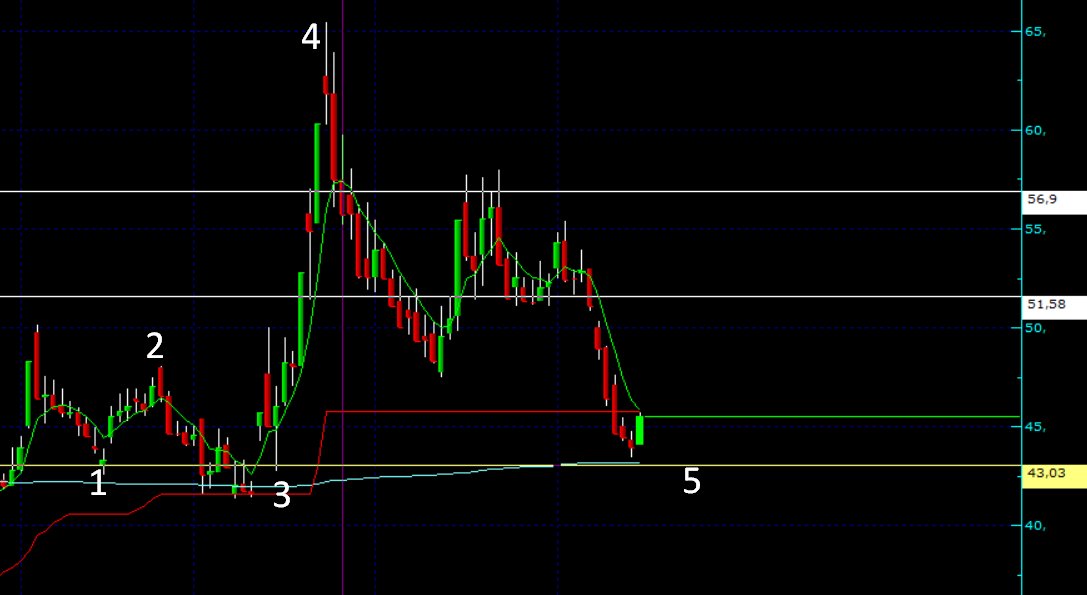
Task: Select the green horizontal line extending right
Action: point(850,415)
